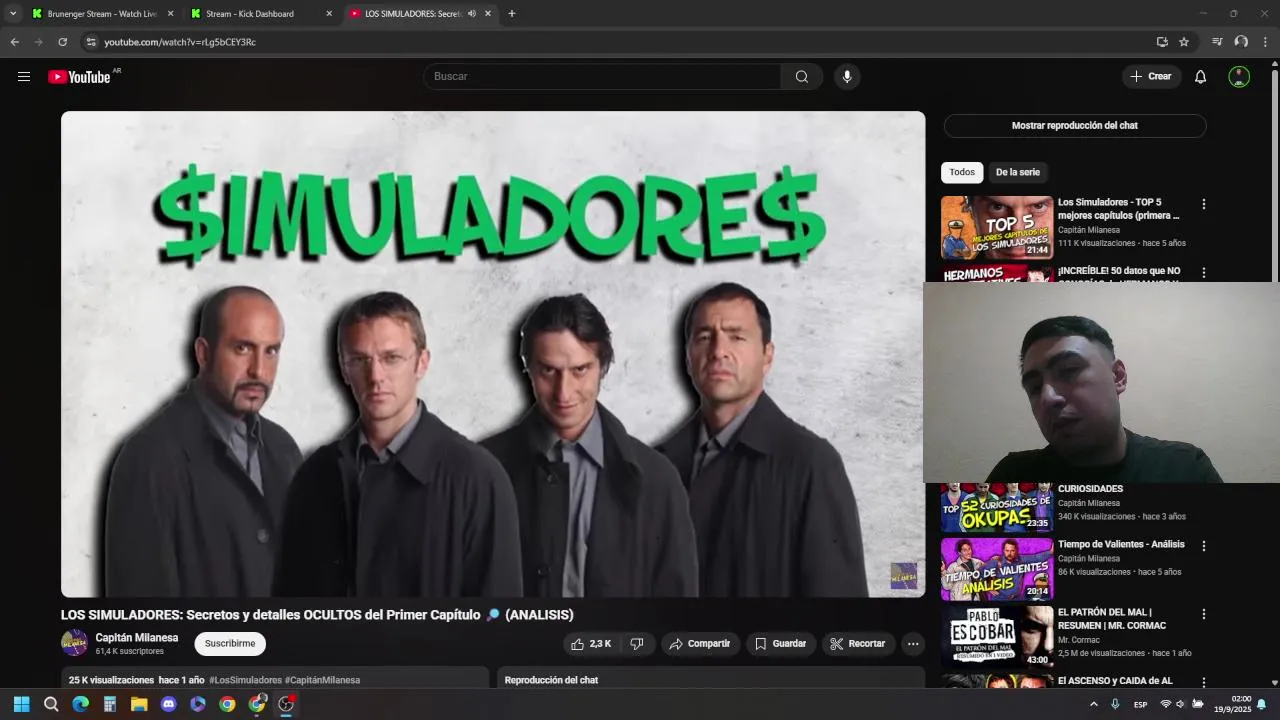The height and width of the screenshot is (720, 1280).
Task: Open the TOP 5 mejores capítulos thumbnail
Action: tap(997, 227)
